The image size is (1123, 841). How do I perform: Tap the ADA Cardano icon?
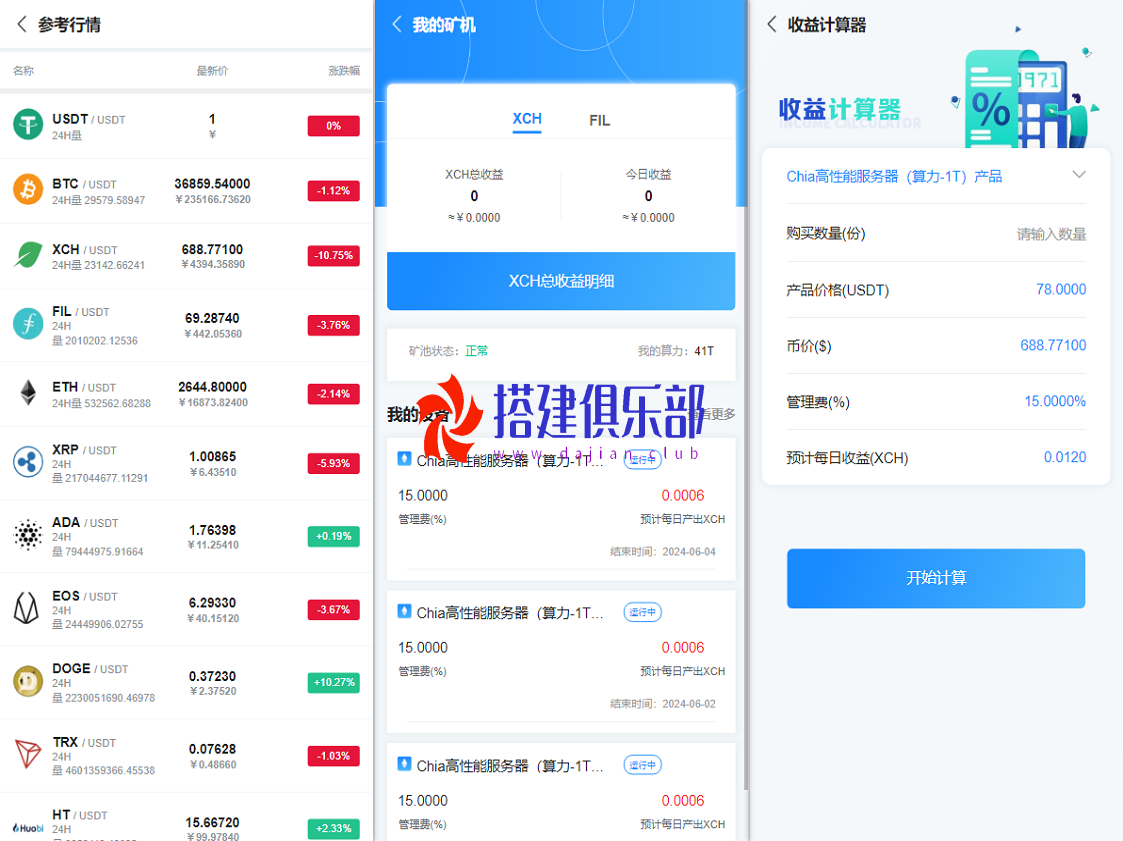point(28,535)
